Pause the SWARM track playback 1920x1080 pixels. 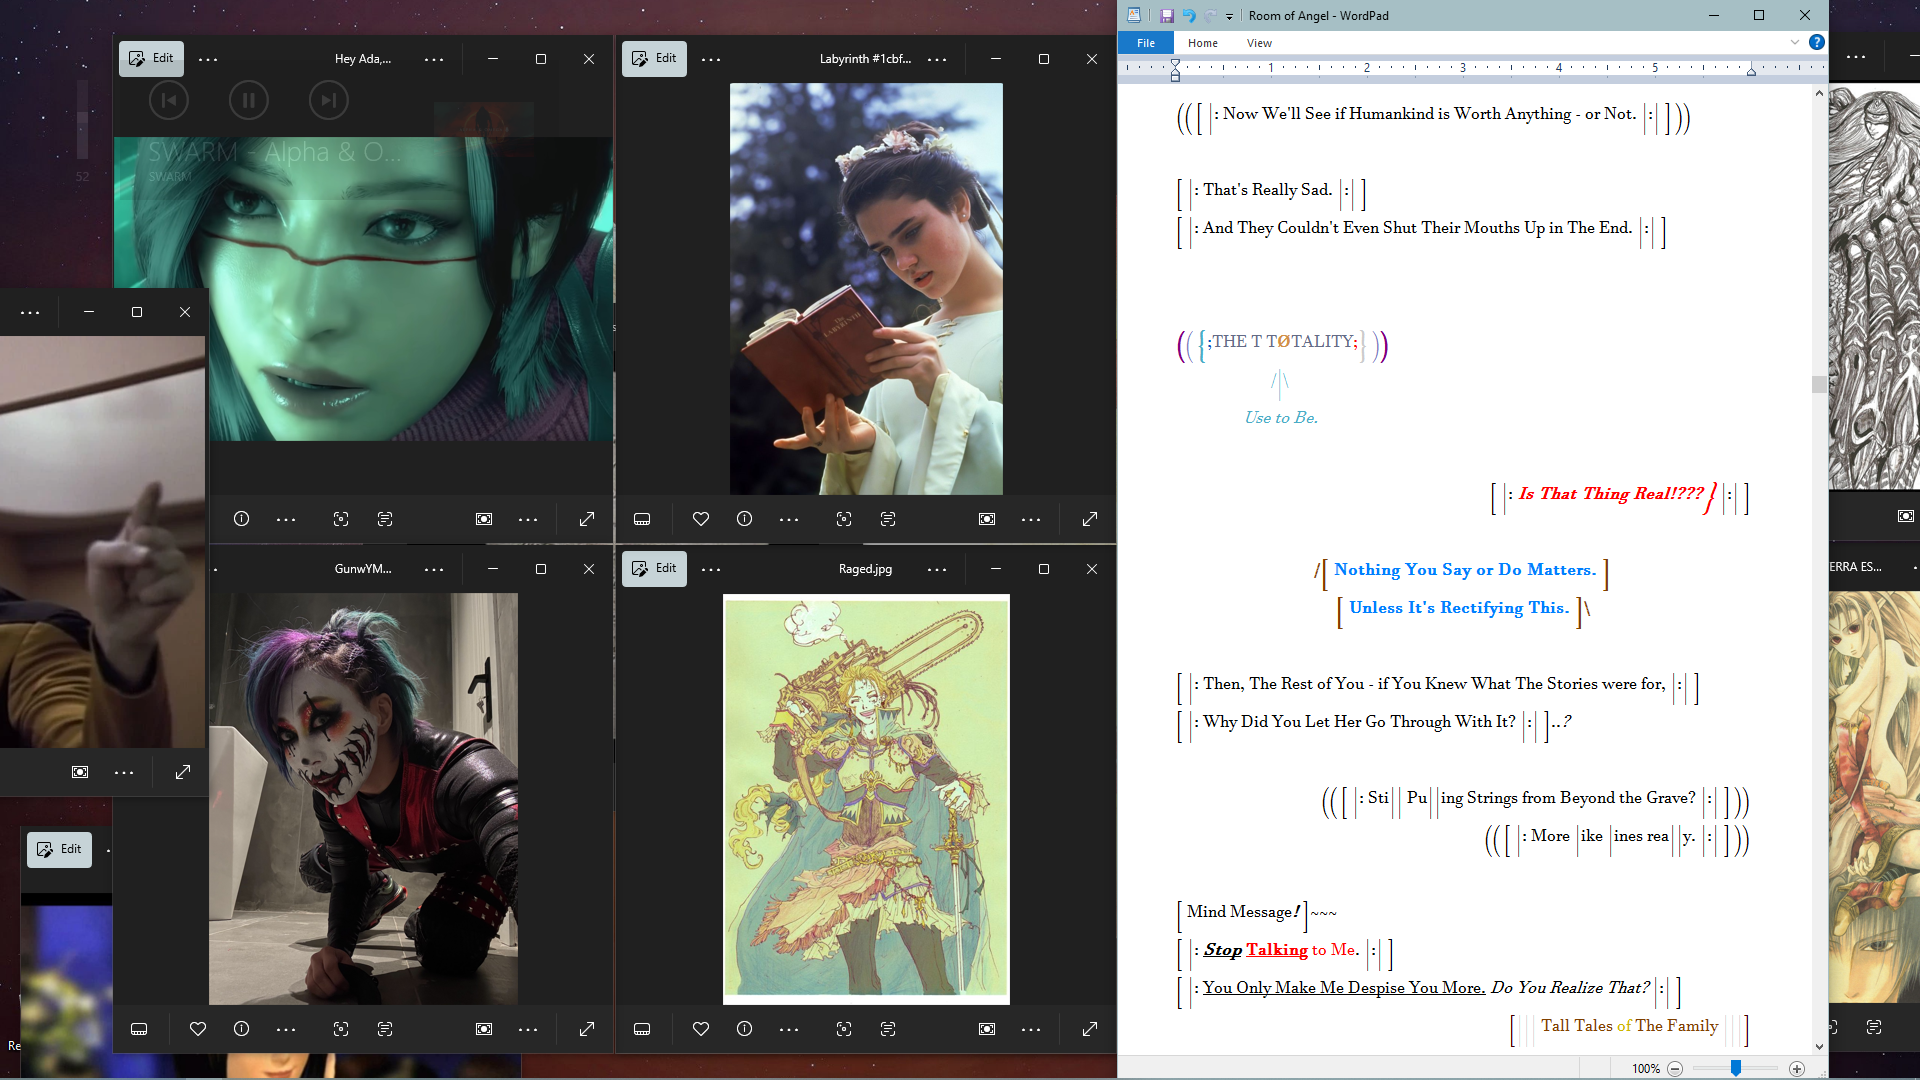[249, 100]
